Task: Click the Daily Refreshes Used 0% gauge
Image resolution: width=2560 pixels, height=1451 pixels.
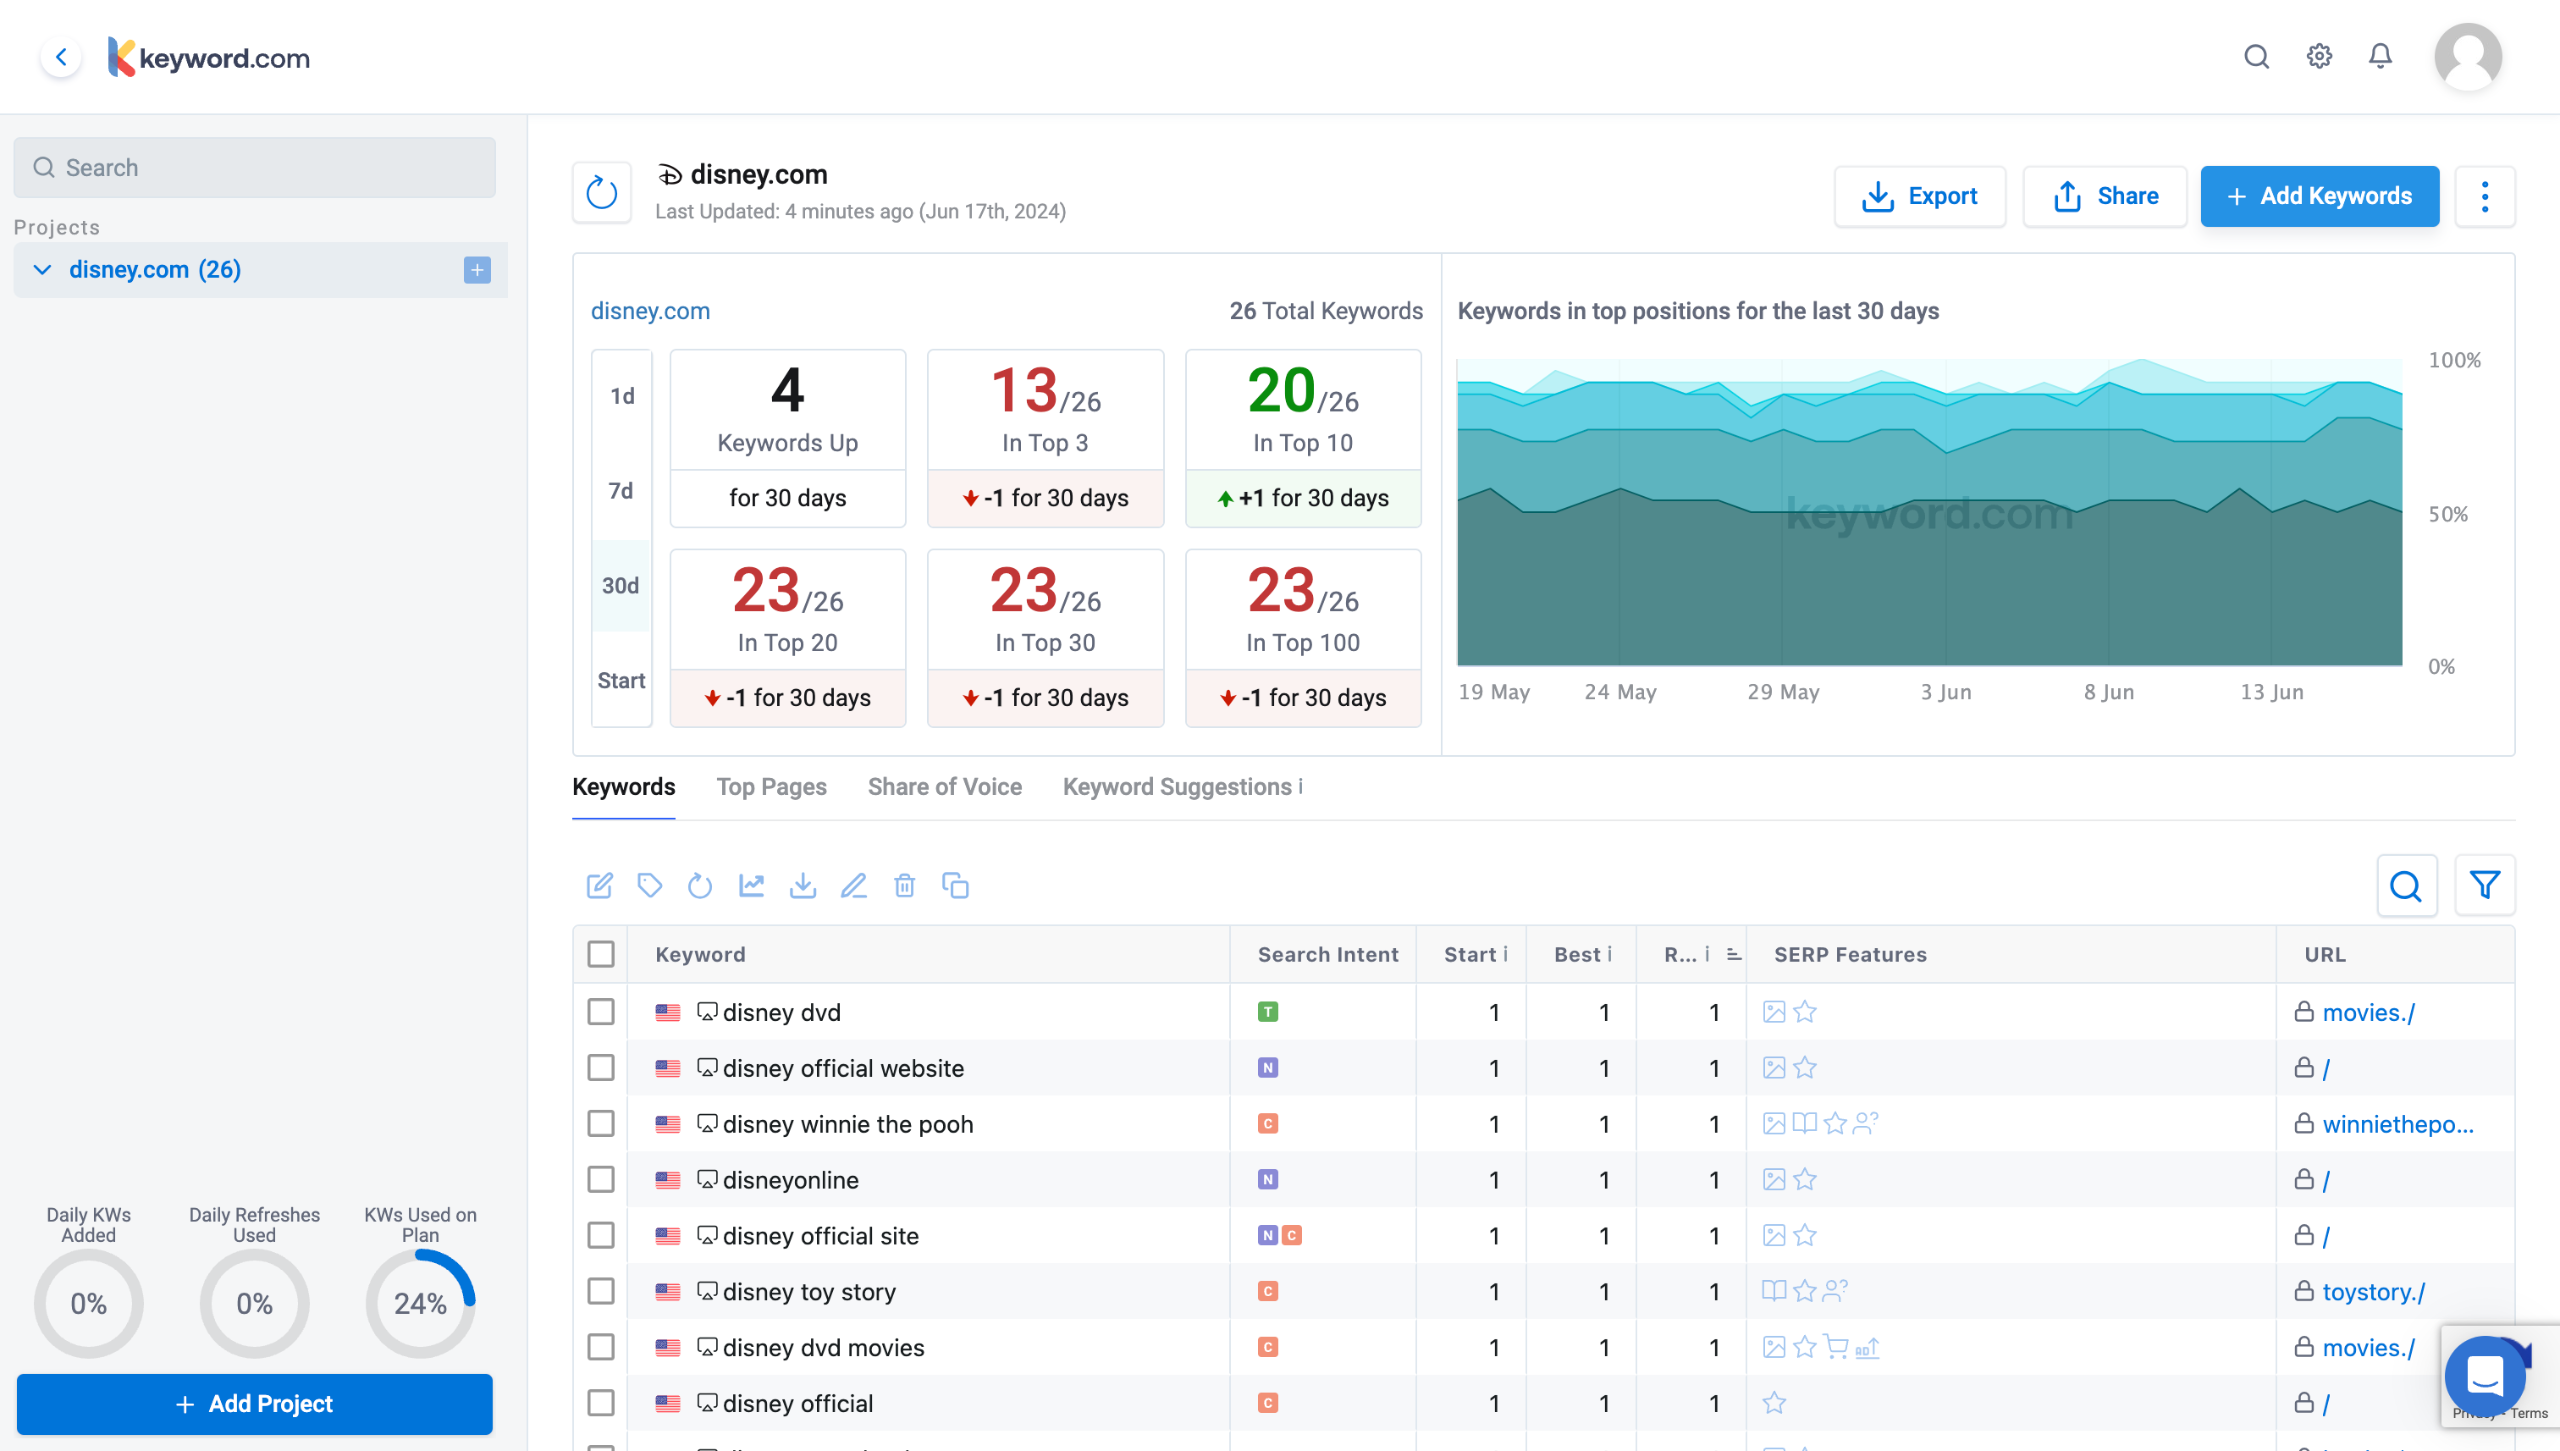Action: (x=254, y=1304)
